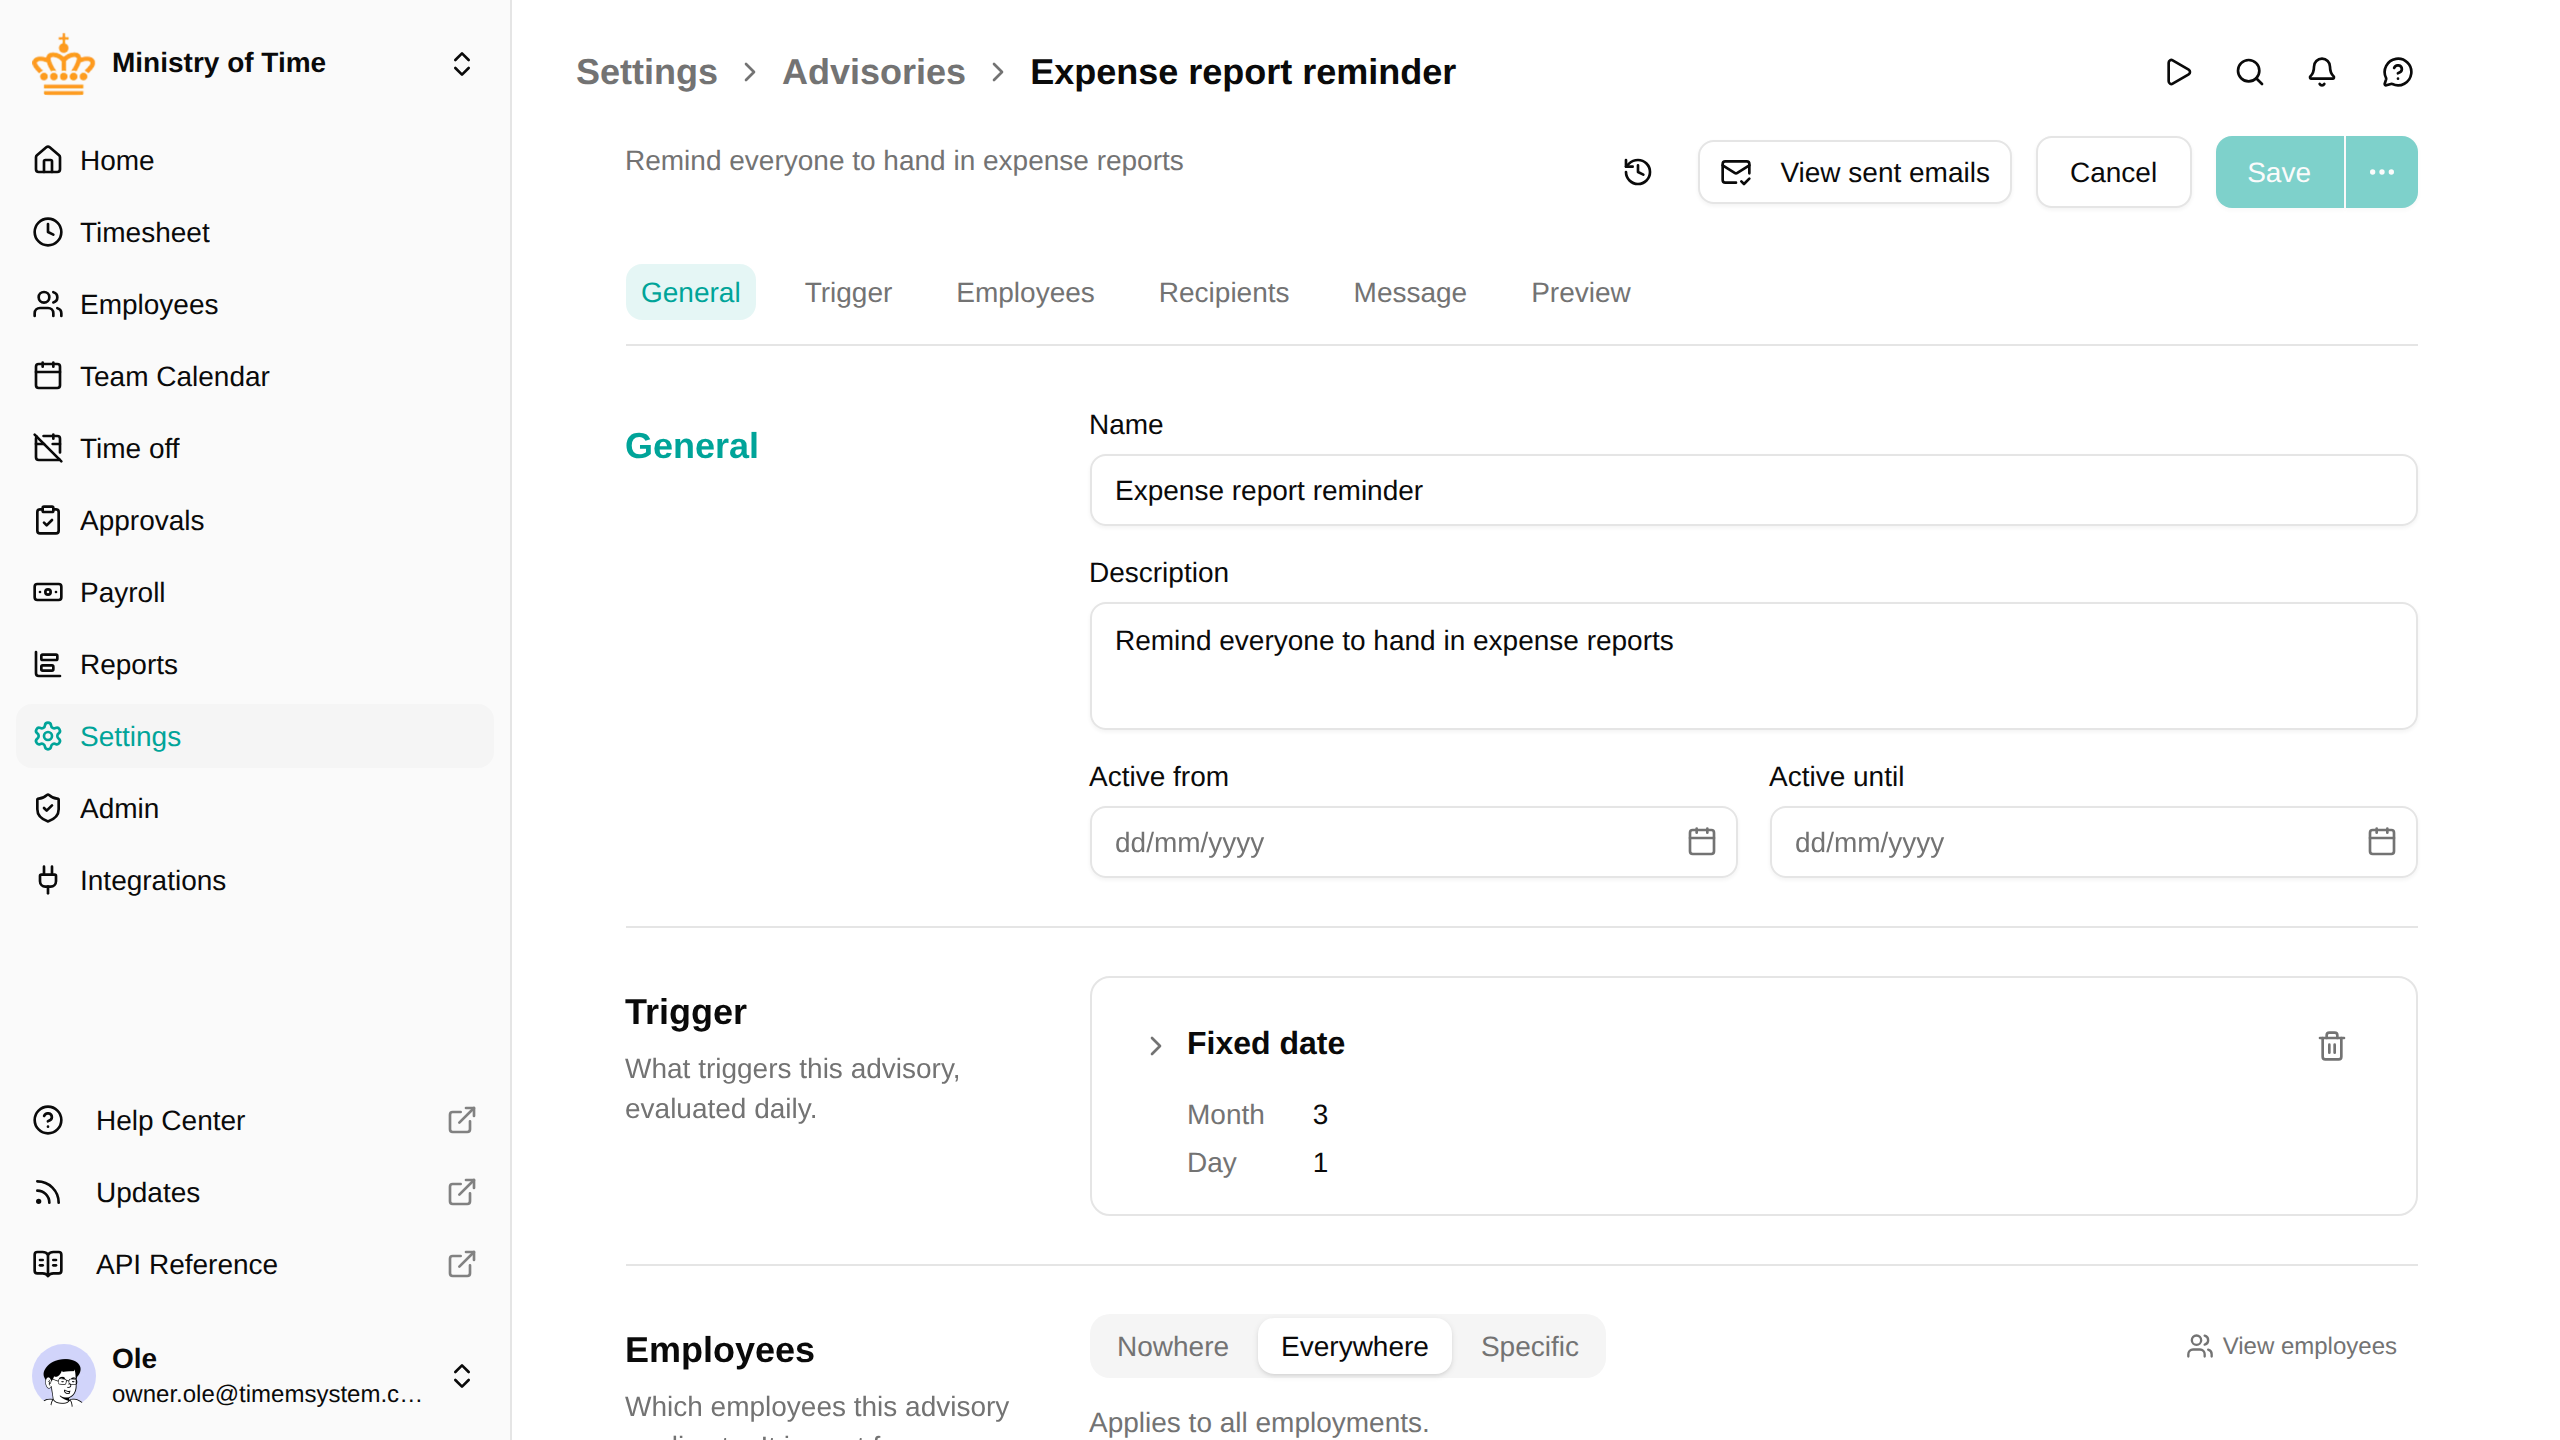This screenshot has width=2560, height=1440.
Task: Open the change history icon
Action: coord(1638,172)
